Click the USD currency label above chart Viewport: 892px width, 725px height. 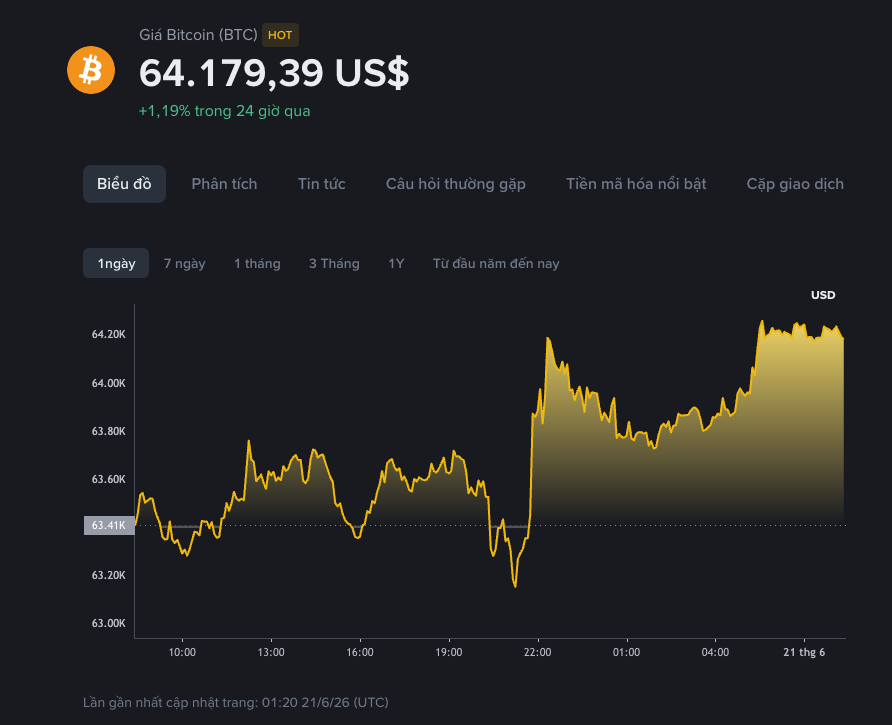coord(823,295)
